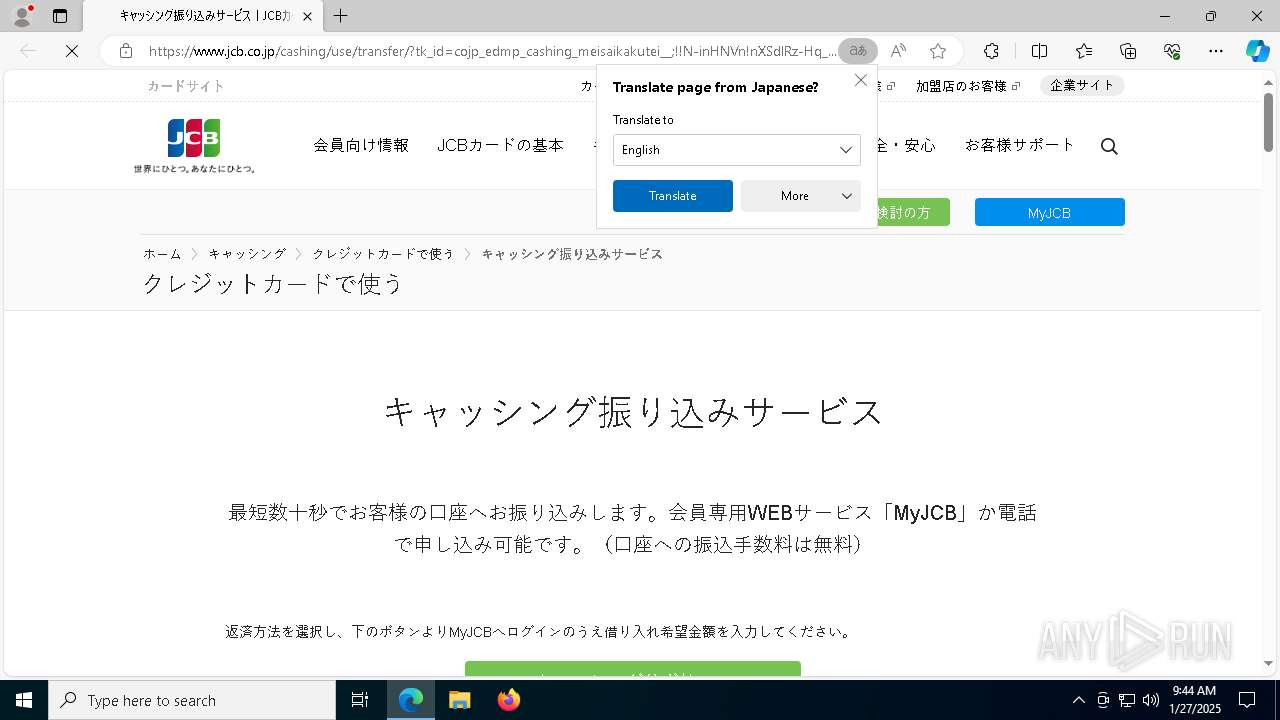Click the Translate button
This screenshot has height=720, width=1280.
(673, 196)
